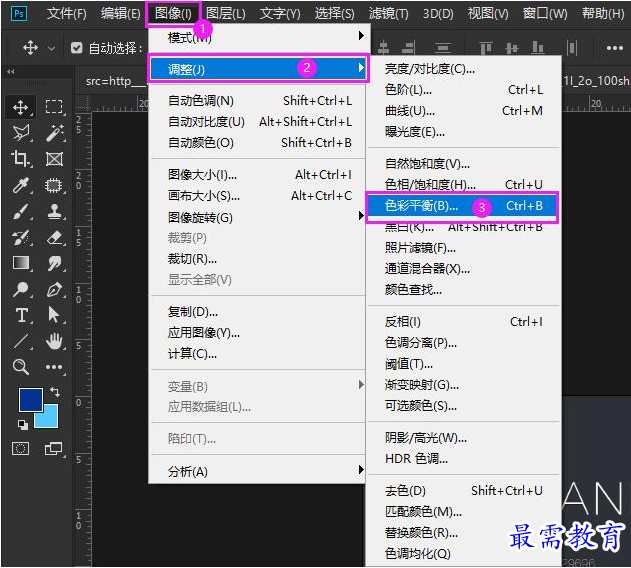Select the Dodge tool
The height and width of the screenshot is (568, 631).
click(x=21, y=289)
